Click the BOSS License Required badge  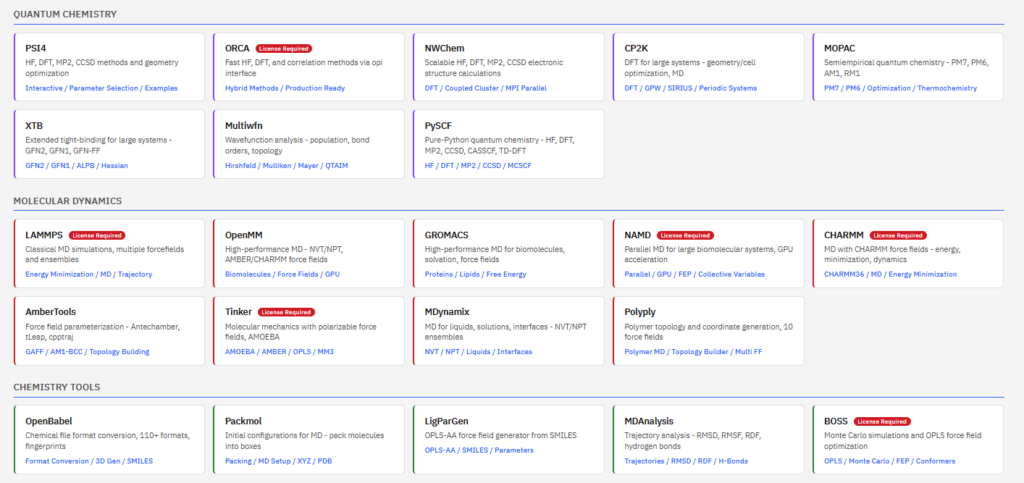[881, 421]
